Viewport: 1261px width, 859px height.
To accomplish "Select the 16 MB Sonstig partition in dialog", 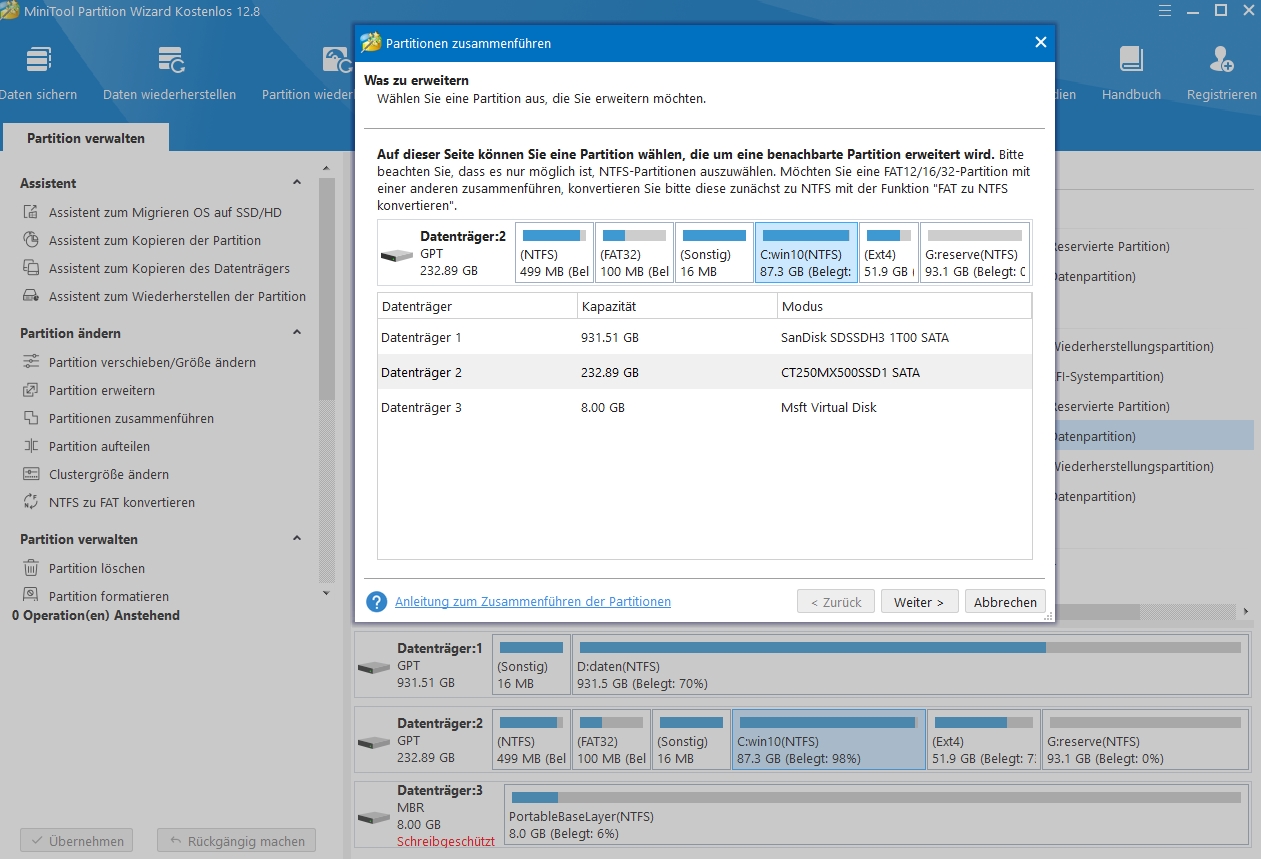I will (714, 253).
